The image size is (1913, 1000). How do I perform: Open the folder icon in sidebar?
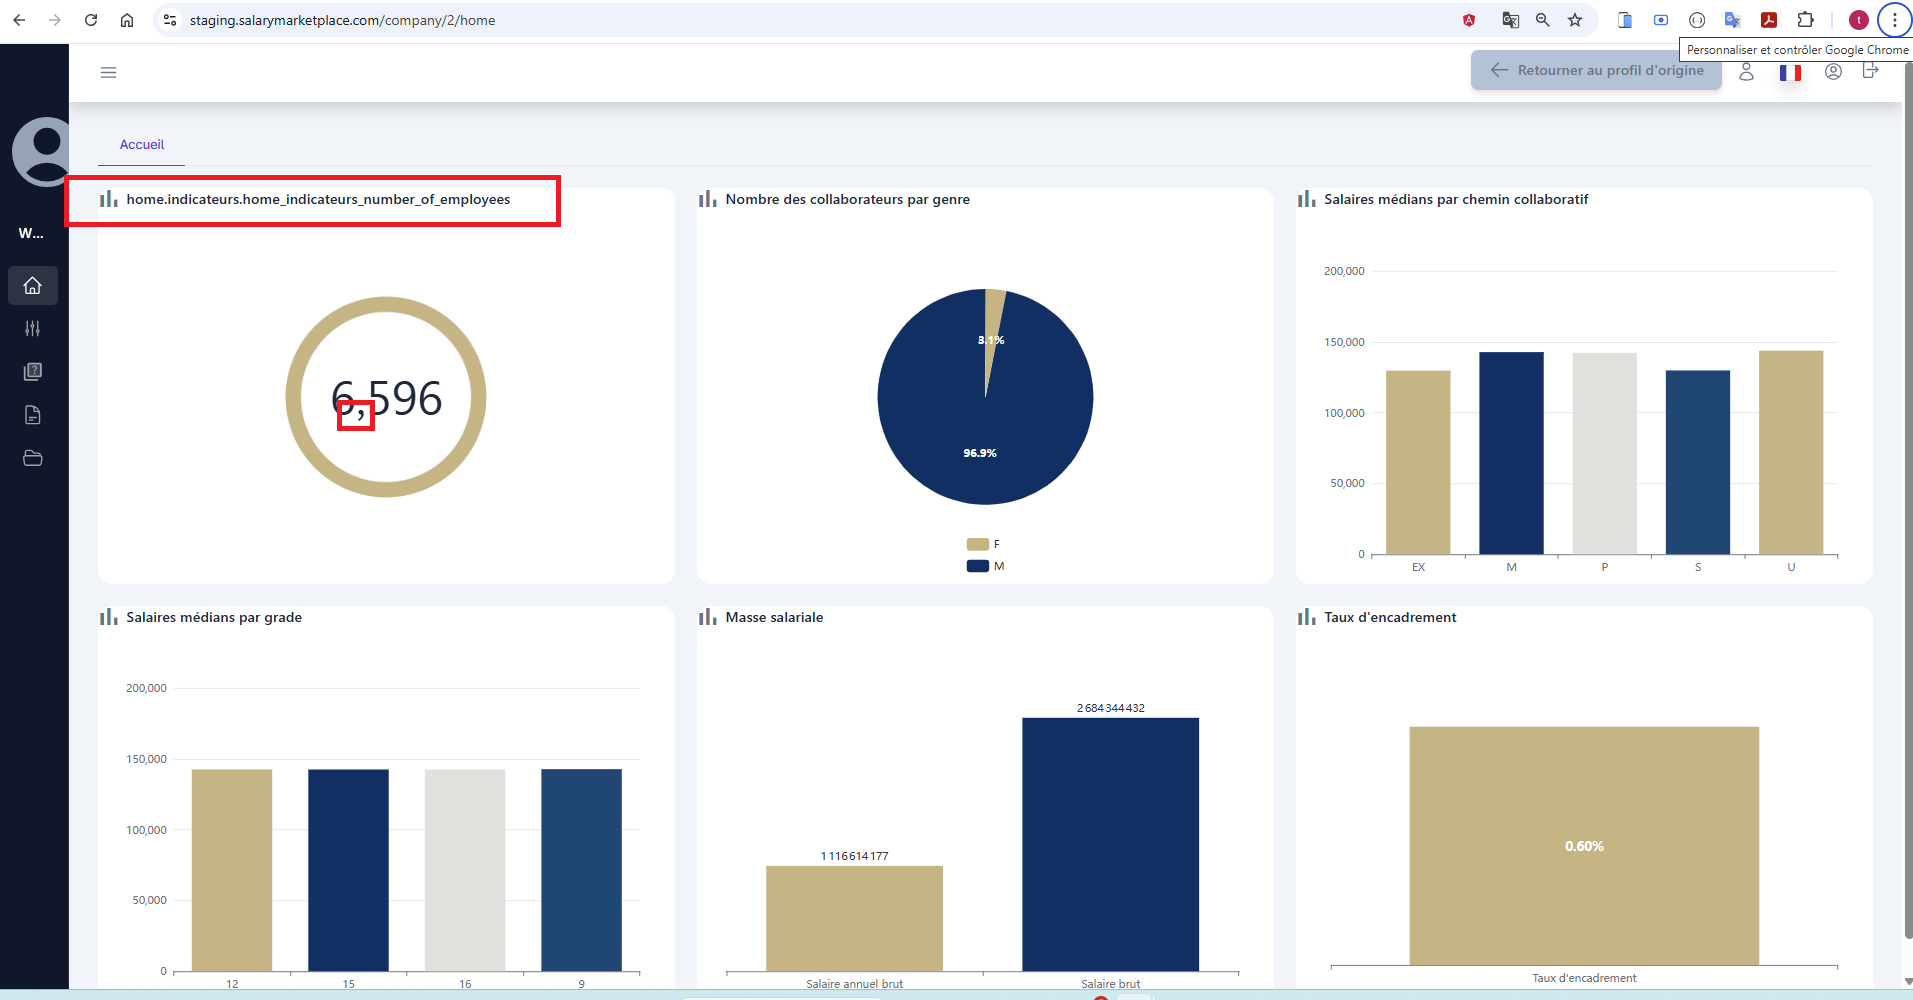pyautogui.click(x=33, y=458)
